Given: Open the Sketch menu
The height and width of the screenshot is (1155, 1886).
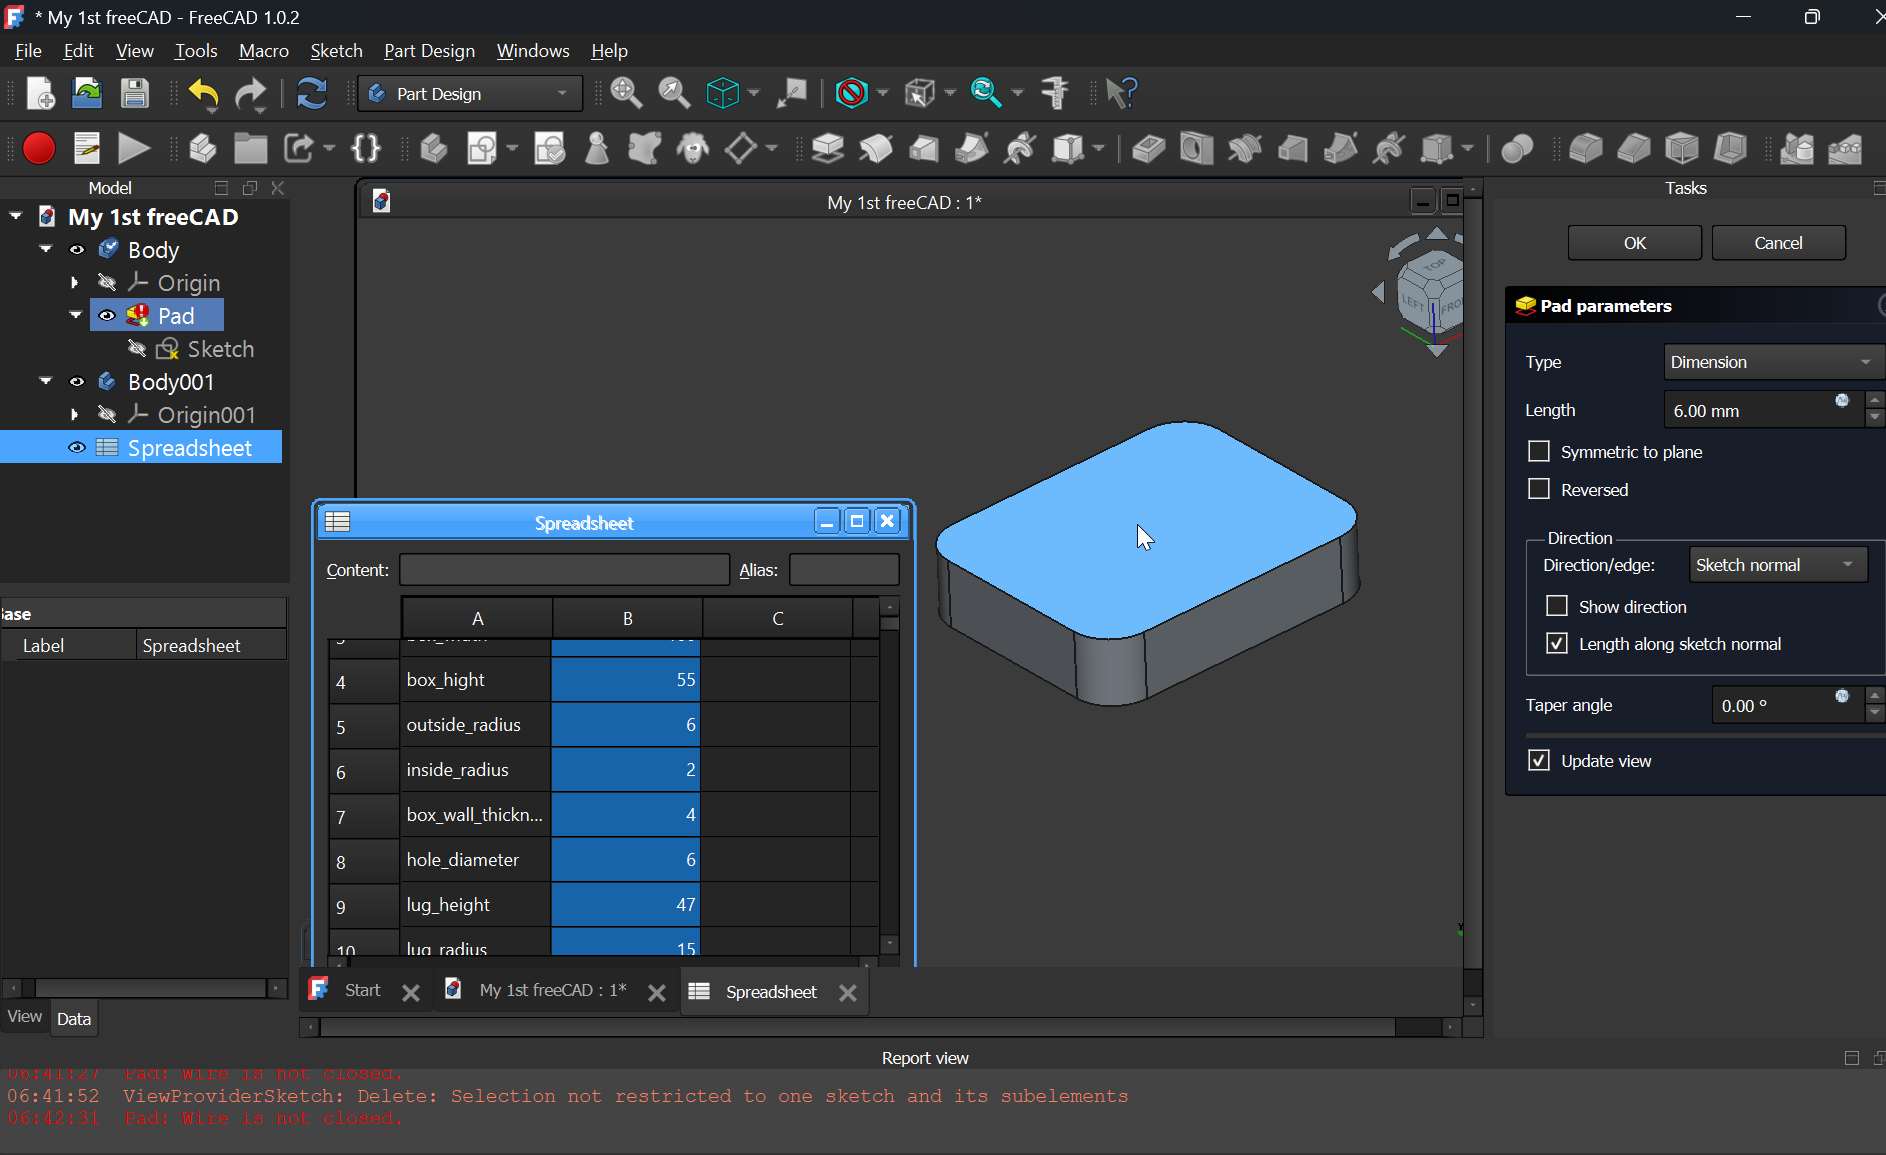Looking at the screenshot, I should coord(336,51).
